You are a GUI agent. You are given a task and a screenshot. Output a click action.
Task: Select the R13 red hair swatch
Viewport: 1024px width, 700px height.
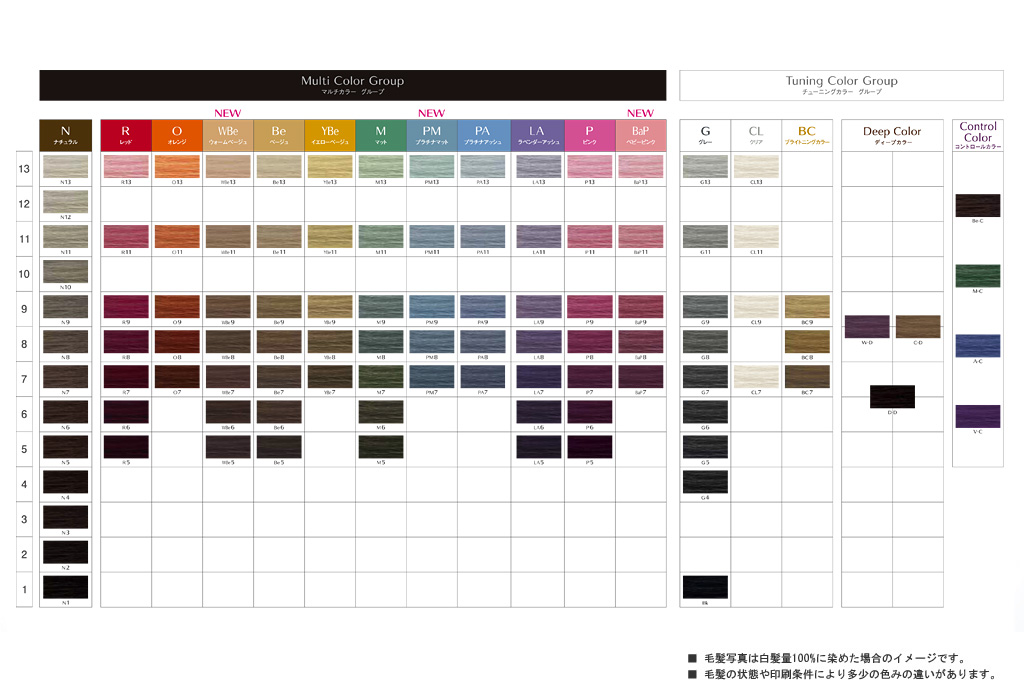(x=126, y=166)
